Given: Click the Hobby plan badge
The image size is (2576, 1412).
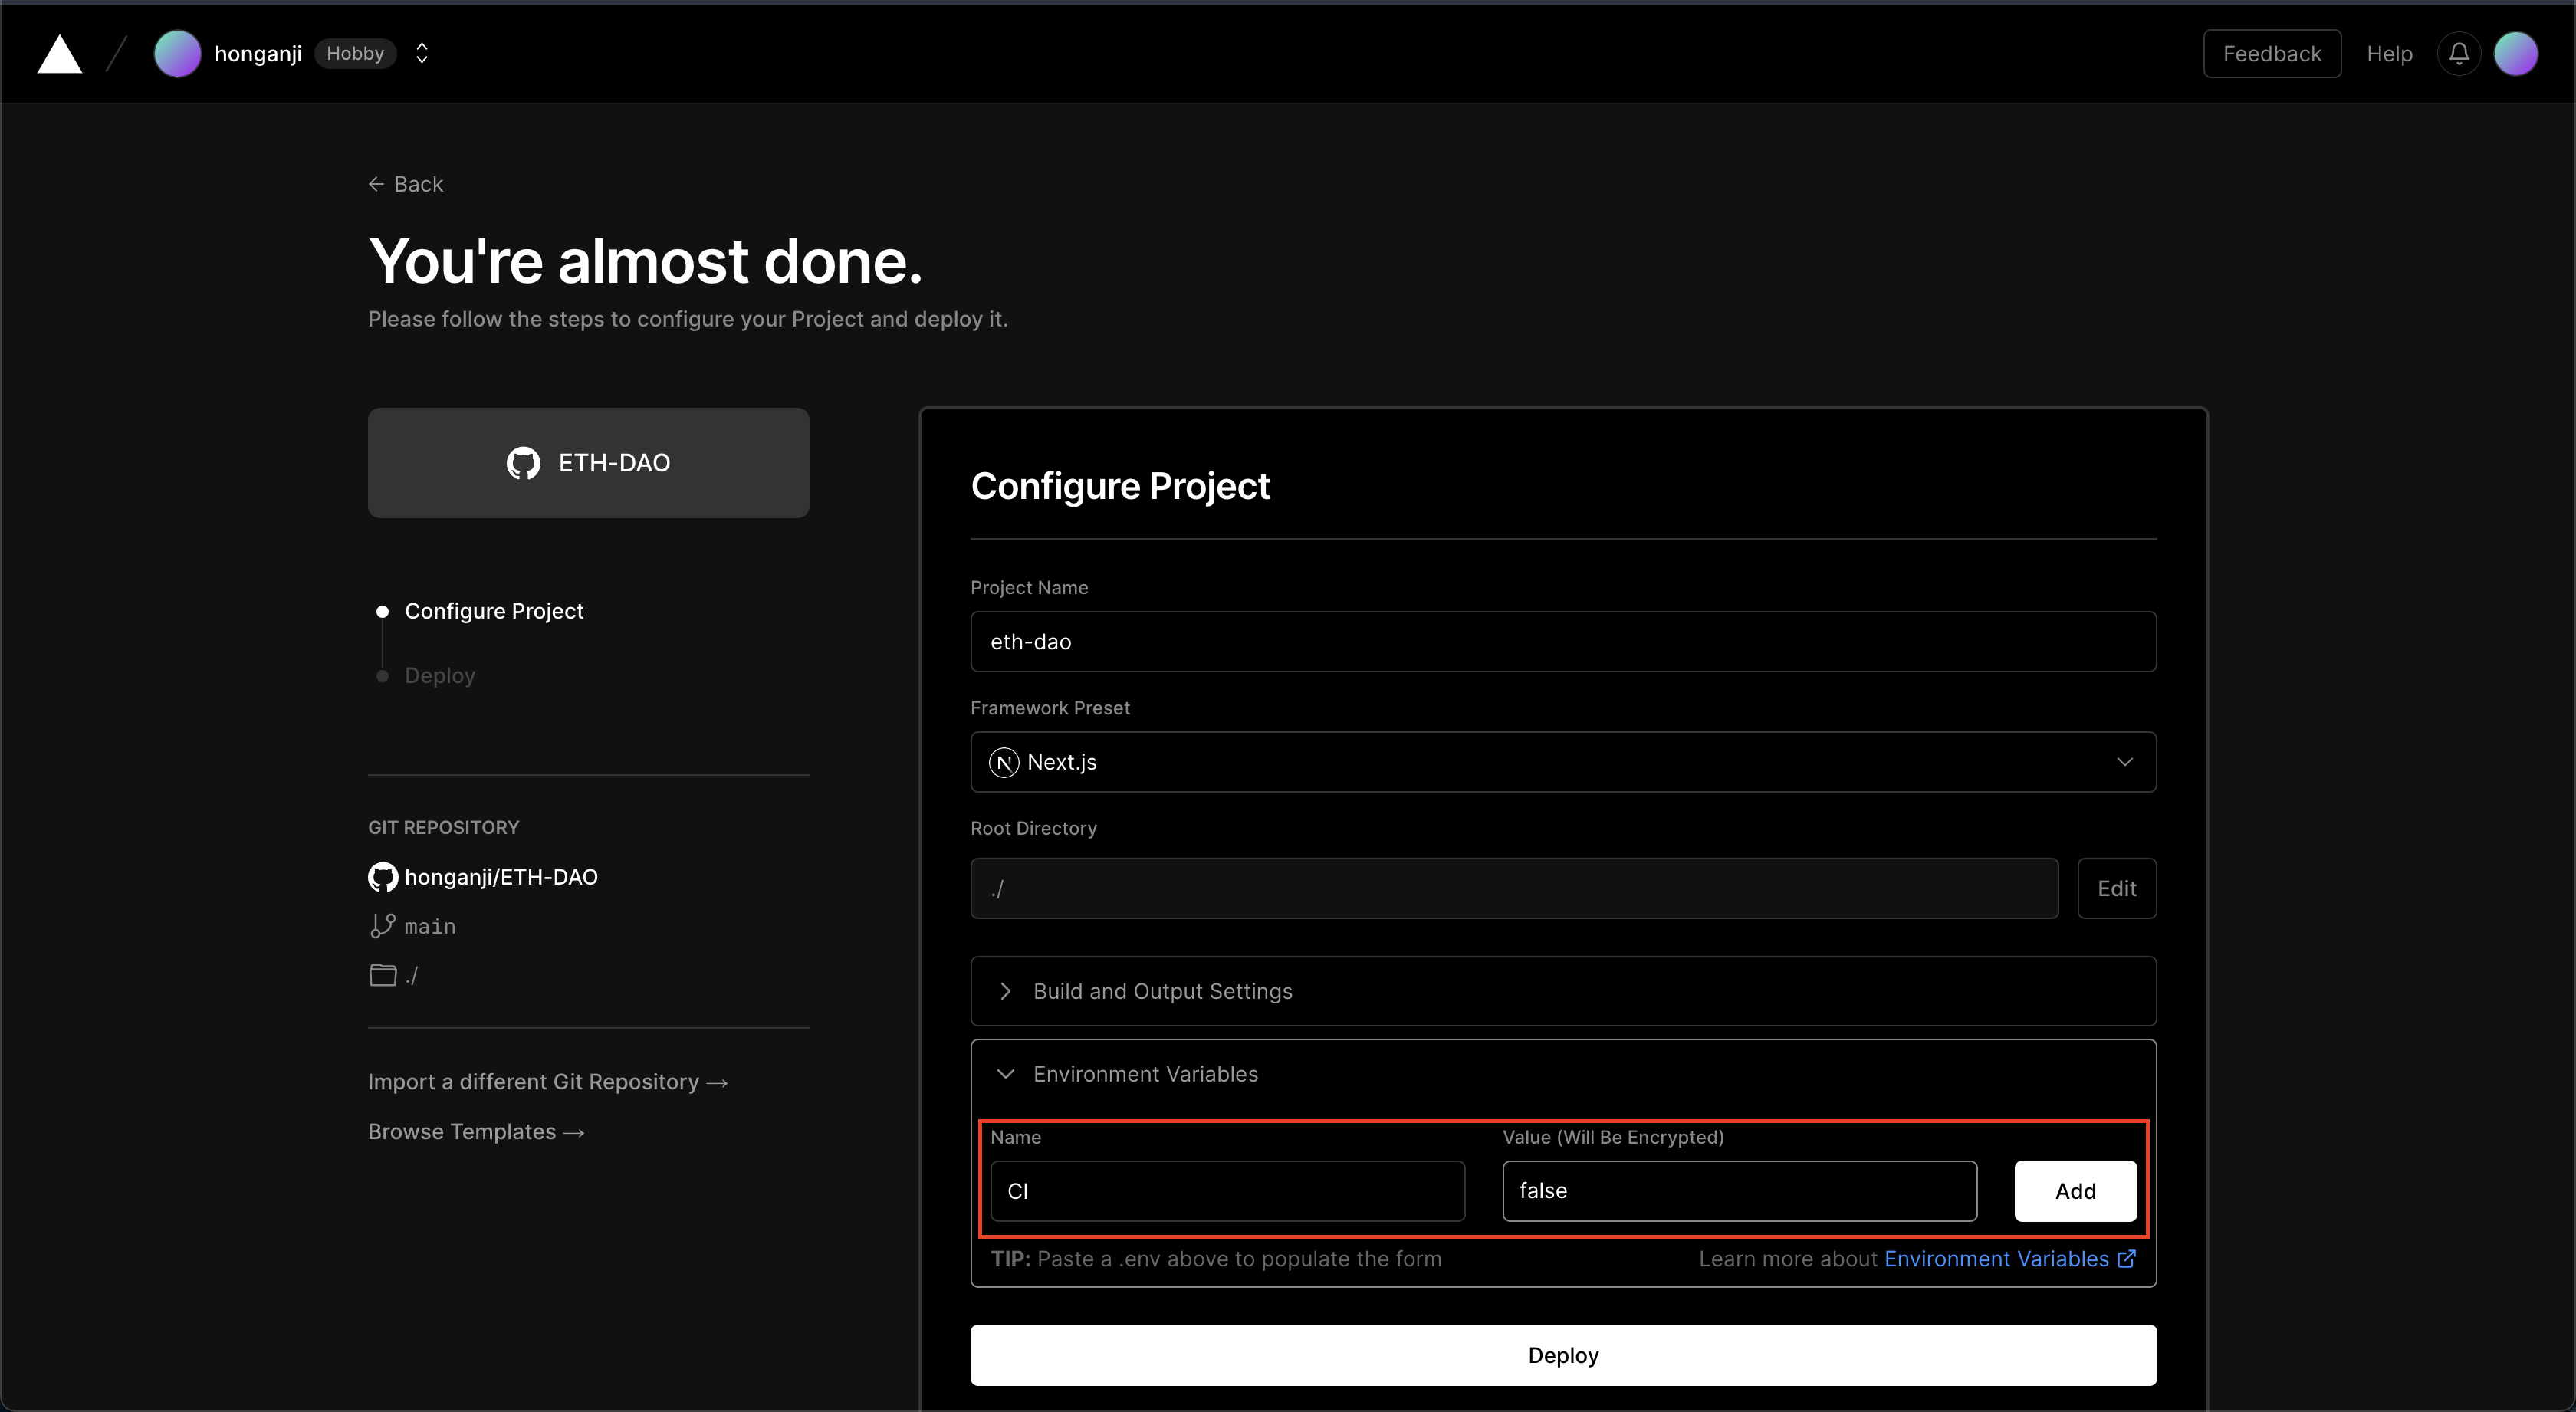Looking at the screenshot, I should (x=355, y=54).
